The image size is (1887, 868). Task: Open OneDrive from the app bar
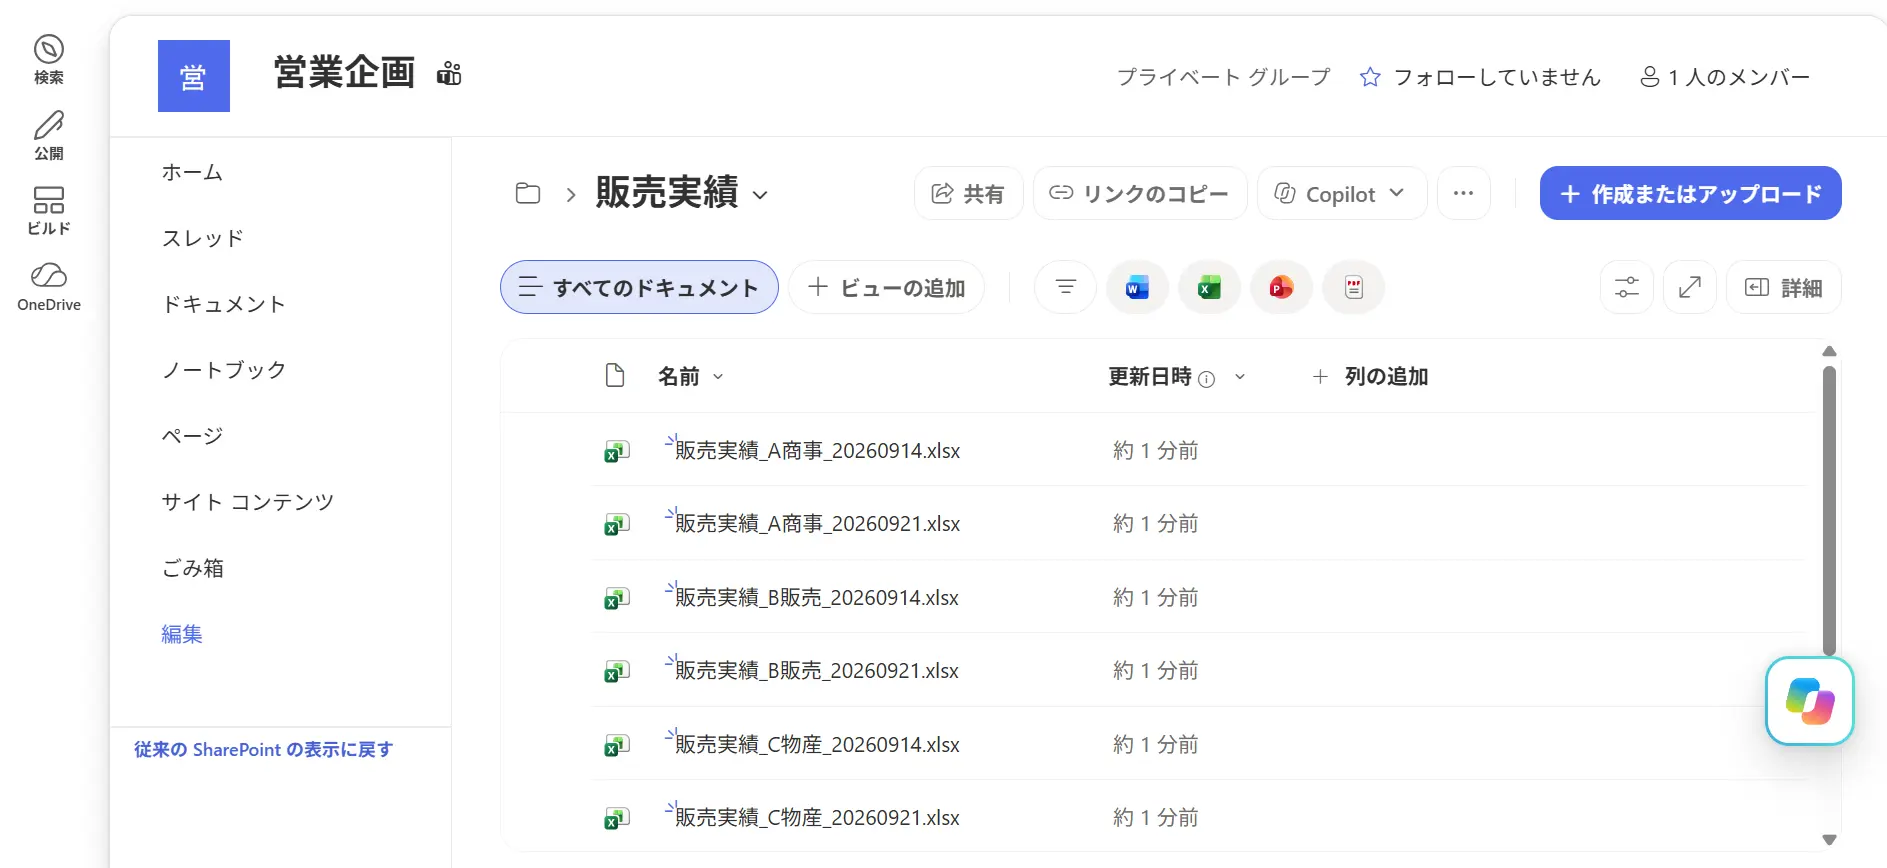(x=48, y=287)
